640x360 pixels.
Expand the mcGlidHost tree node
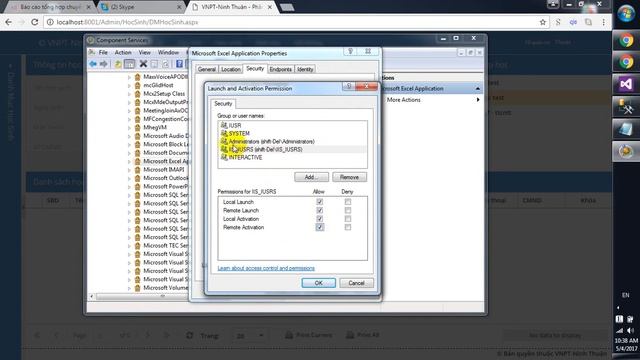(129, 85)
